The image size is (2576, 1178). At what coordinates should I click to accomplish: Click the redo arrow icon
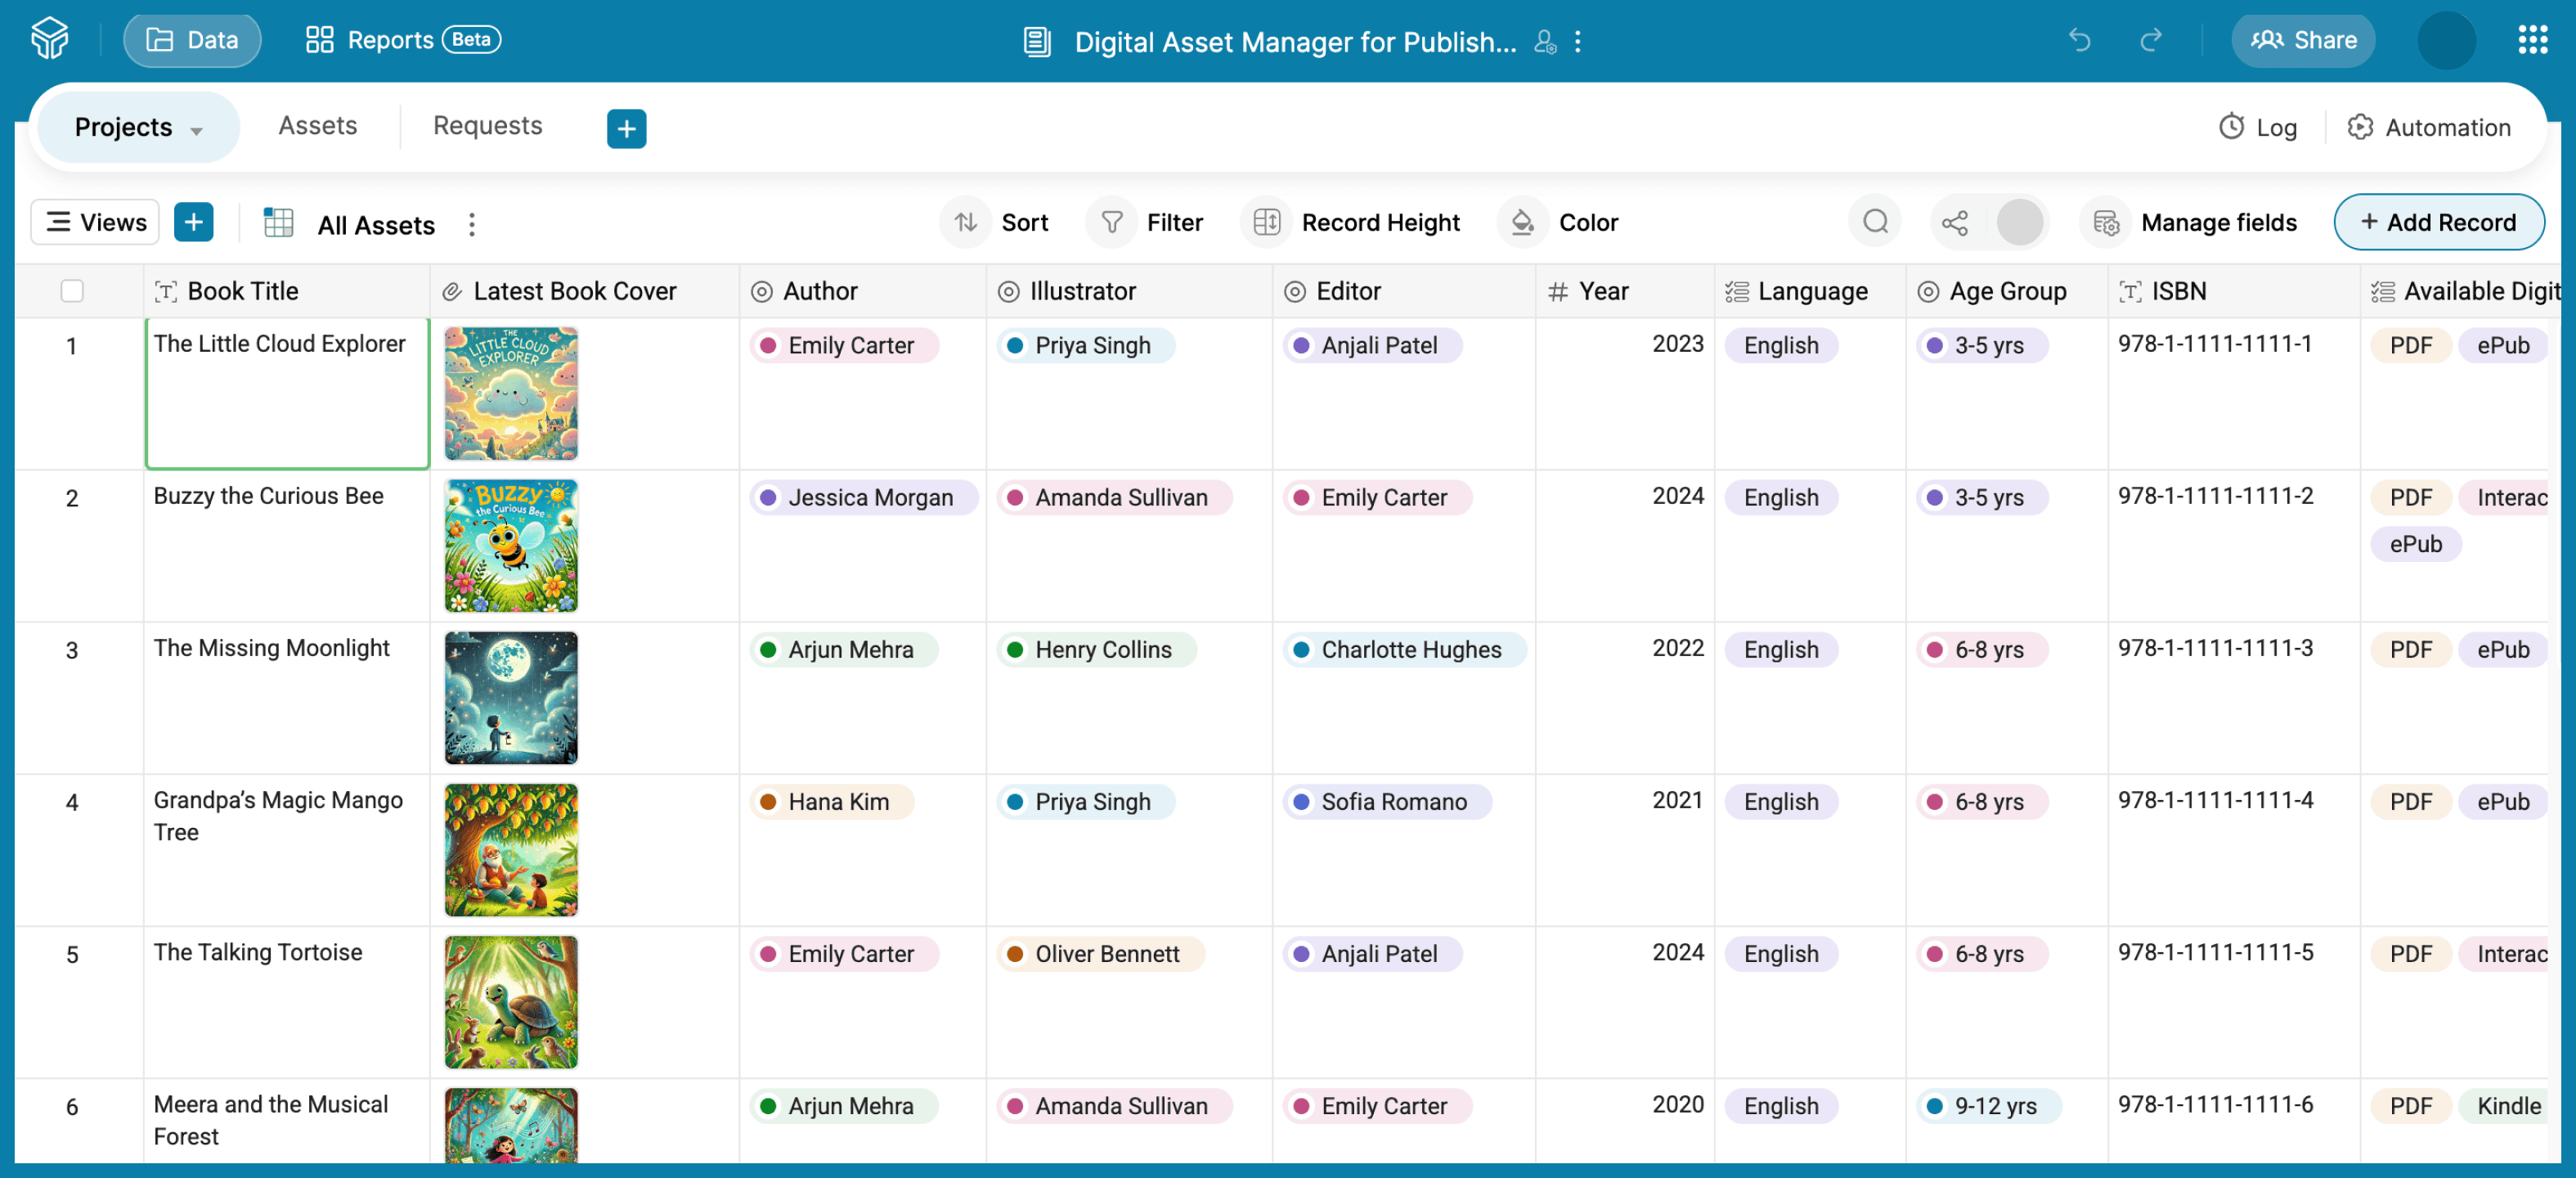pyautogui.click(x=2150, y=41)
